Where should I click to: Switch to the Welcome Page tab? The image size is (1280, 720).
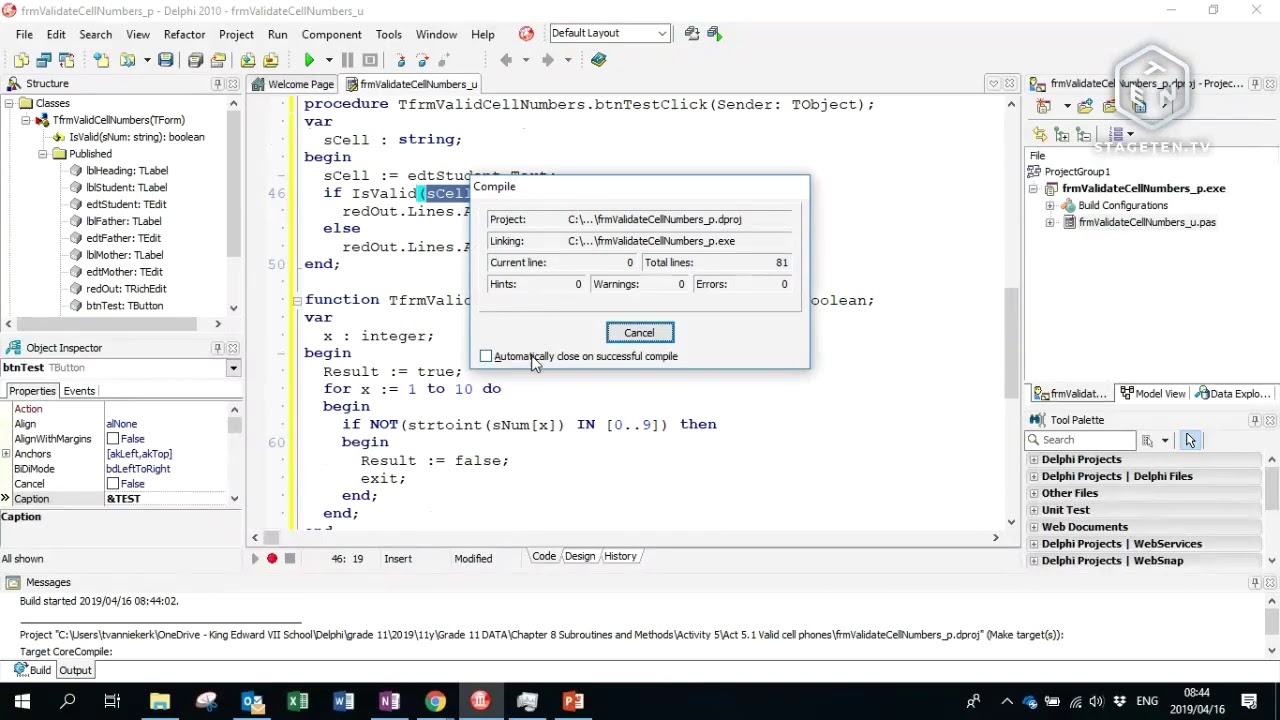(293, 84)
